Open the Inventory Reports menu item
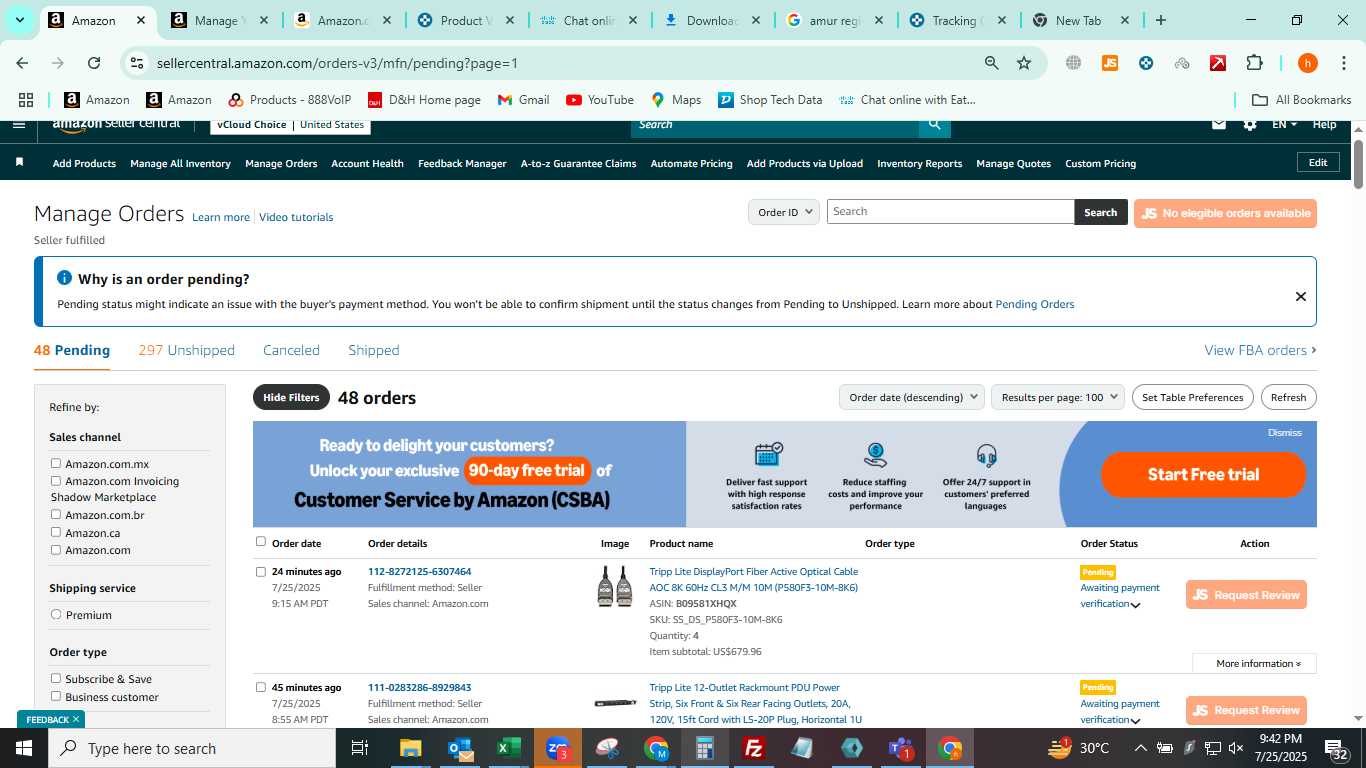 click(919, 163)
